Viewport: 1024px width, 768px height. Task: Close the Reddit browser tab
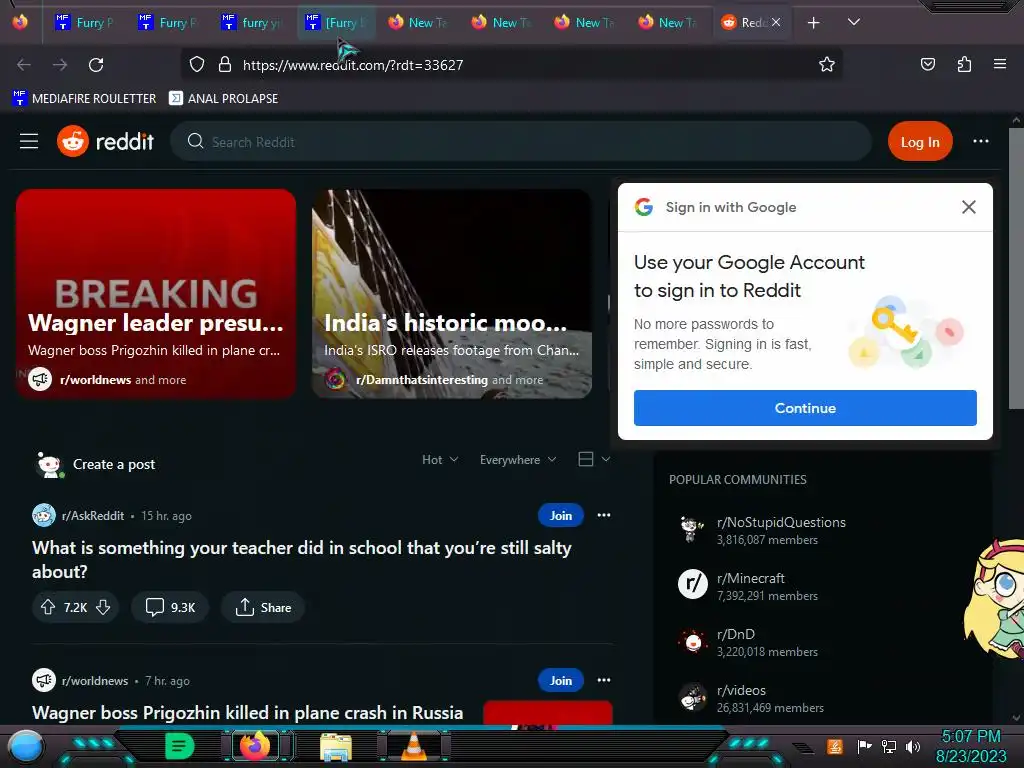[775, 23]
